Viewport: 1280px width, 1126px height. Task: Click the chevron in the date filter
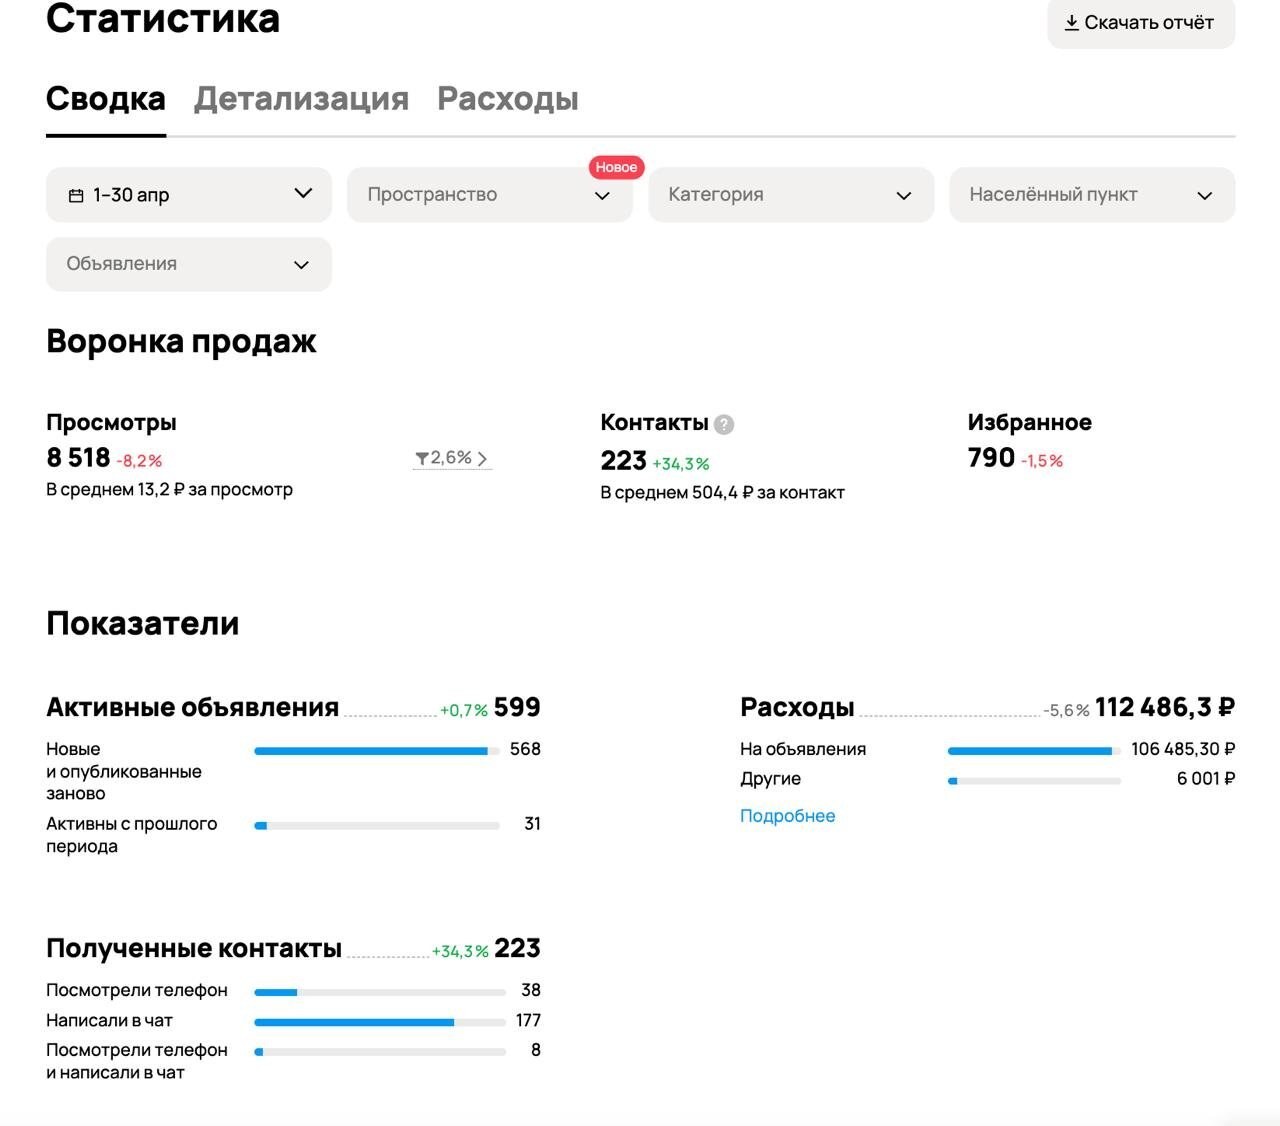[303, 193]
